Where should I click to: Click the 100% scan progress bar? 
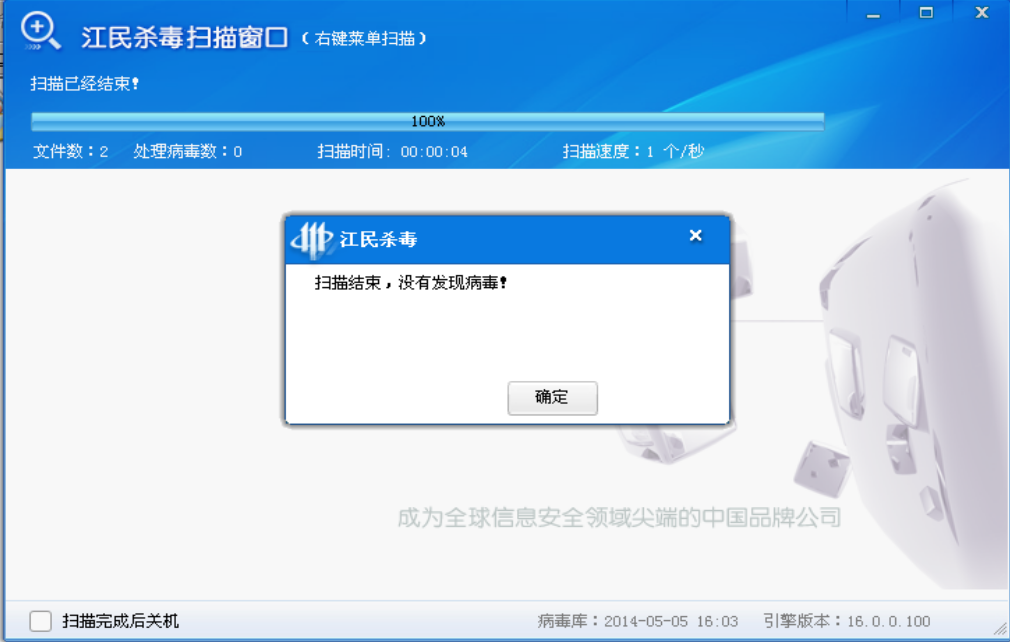coord(427,121)
